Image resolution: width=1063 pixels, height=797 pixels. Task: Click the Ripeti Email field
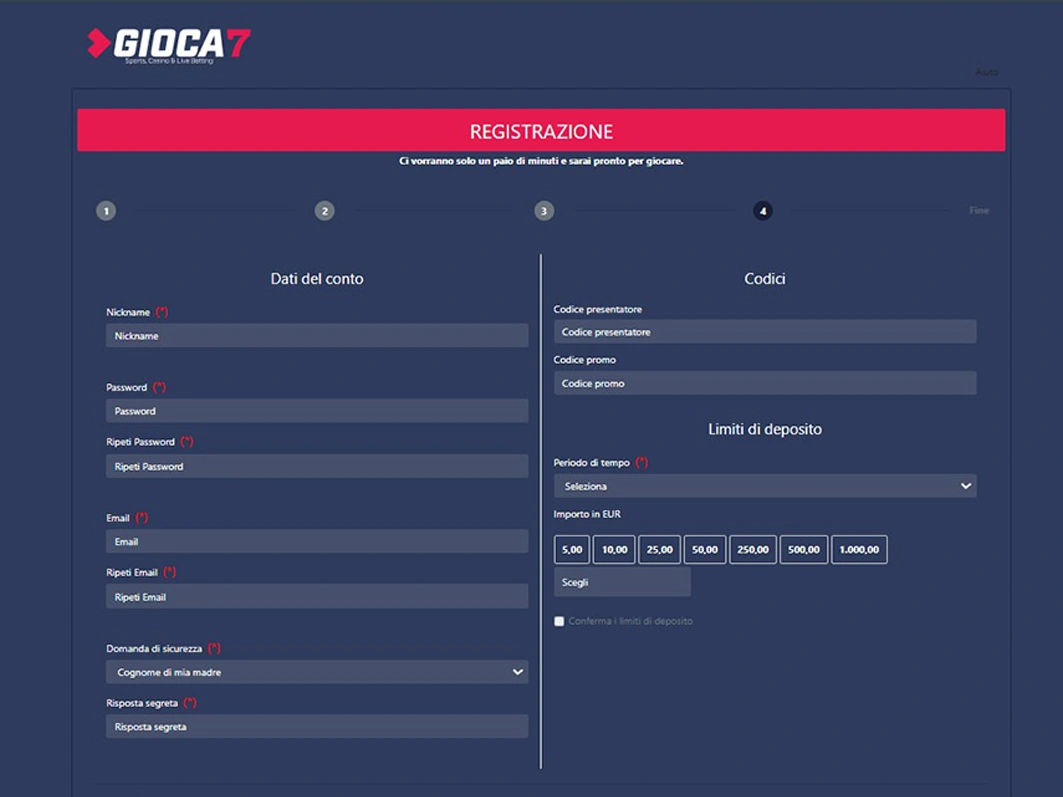tap(317, 596)
